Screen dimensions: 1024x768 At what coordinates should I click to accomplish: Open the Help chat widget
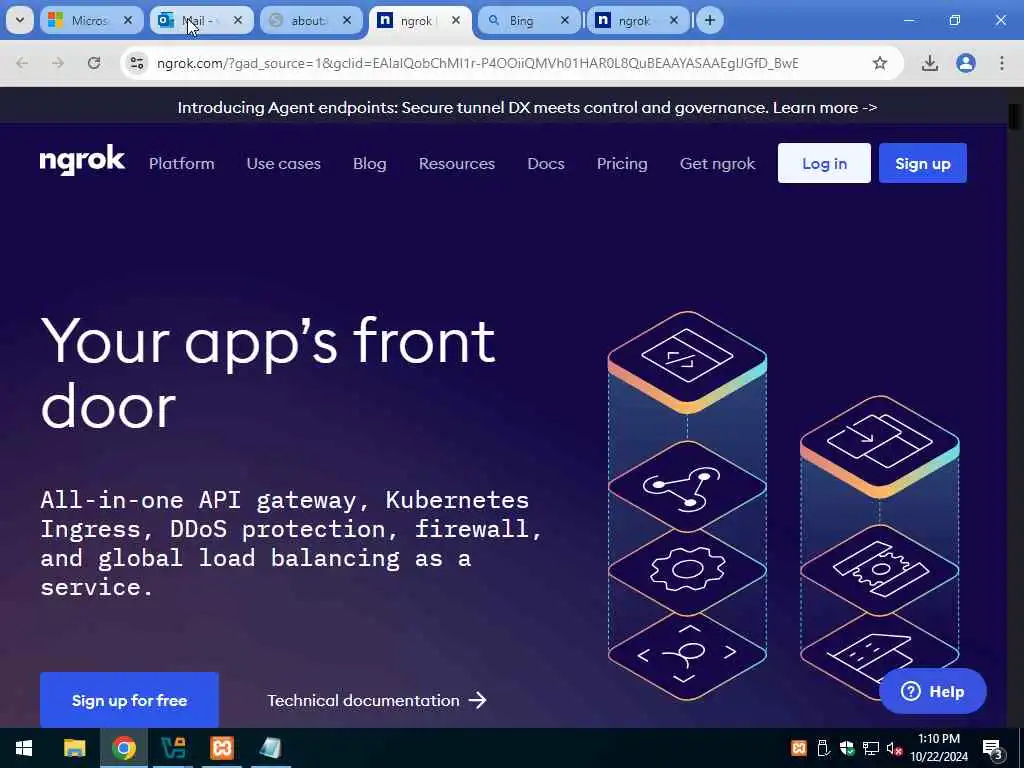tap(933, 691)
